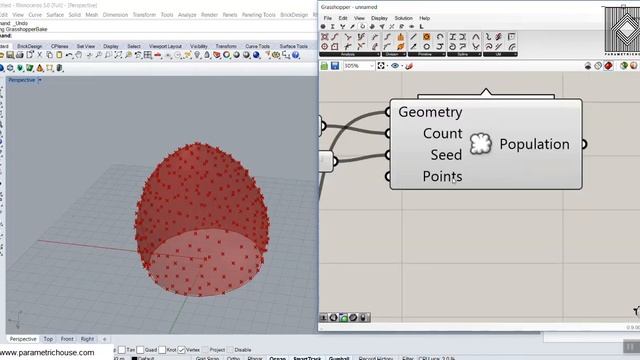Image resolution: width=640 pixels, height=360 pixels.
Task: Expand the preview eye dropdown arrow in Grasshopper
Action: (x=402, y=66)
